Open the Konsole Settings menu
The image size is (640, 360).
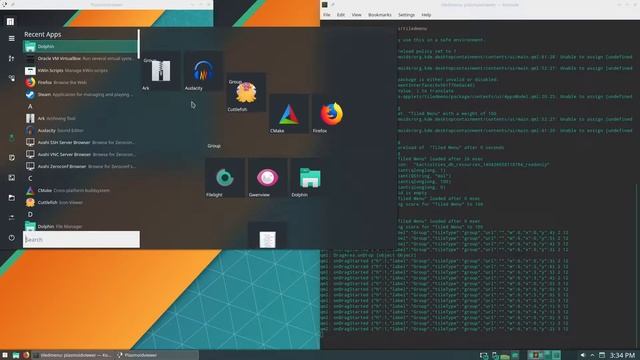pos(406,15)
